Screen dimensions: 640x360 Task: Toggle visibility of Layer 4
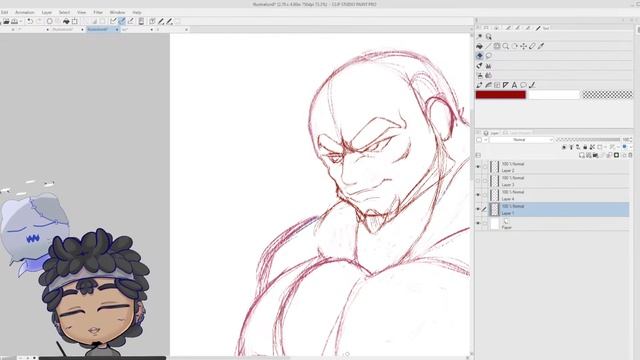478,195
